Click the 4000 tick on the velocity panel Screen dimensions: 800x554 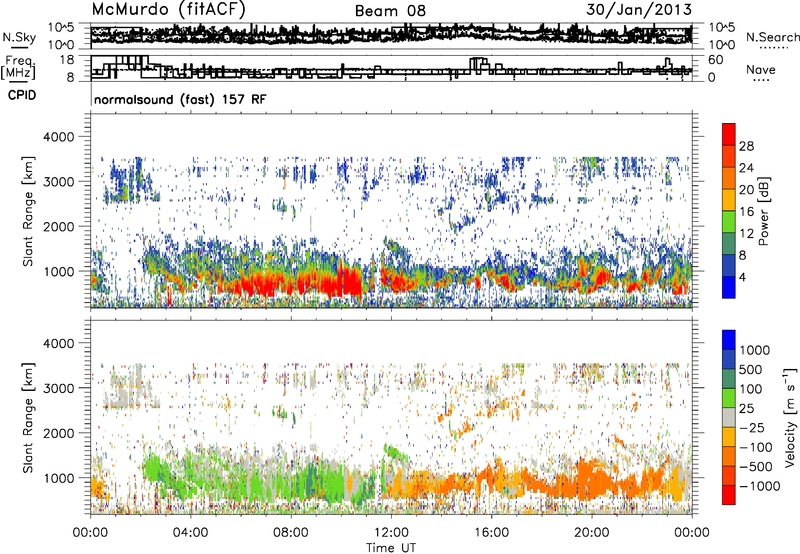58,343
